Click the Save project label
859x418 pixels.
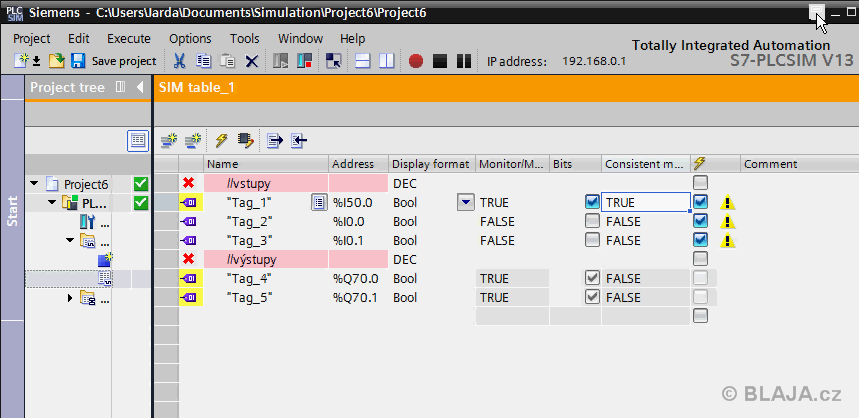click(x=124, y=61)
